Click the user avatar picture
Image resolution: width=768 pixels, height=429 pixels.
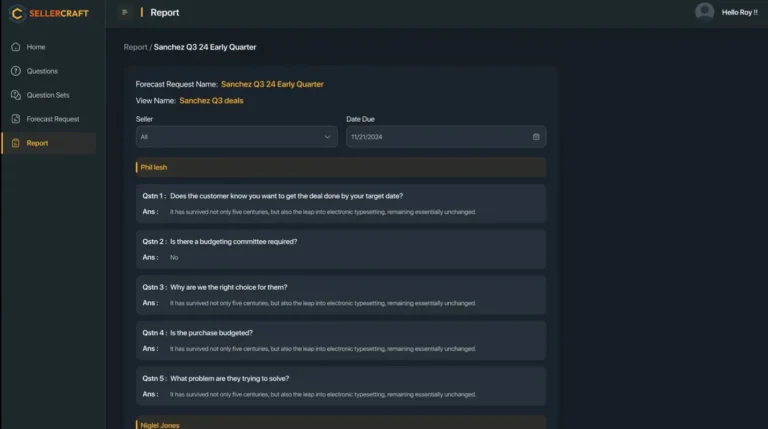coord(704,12)
